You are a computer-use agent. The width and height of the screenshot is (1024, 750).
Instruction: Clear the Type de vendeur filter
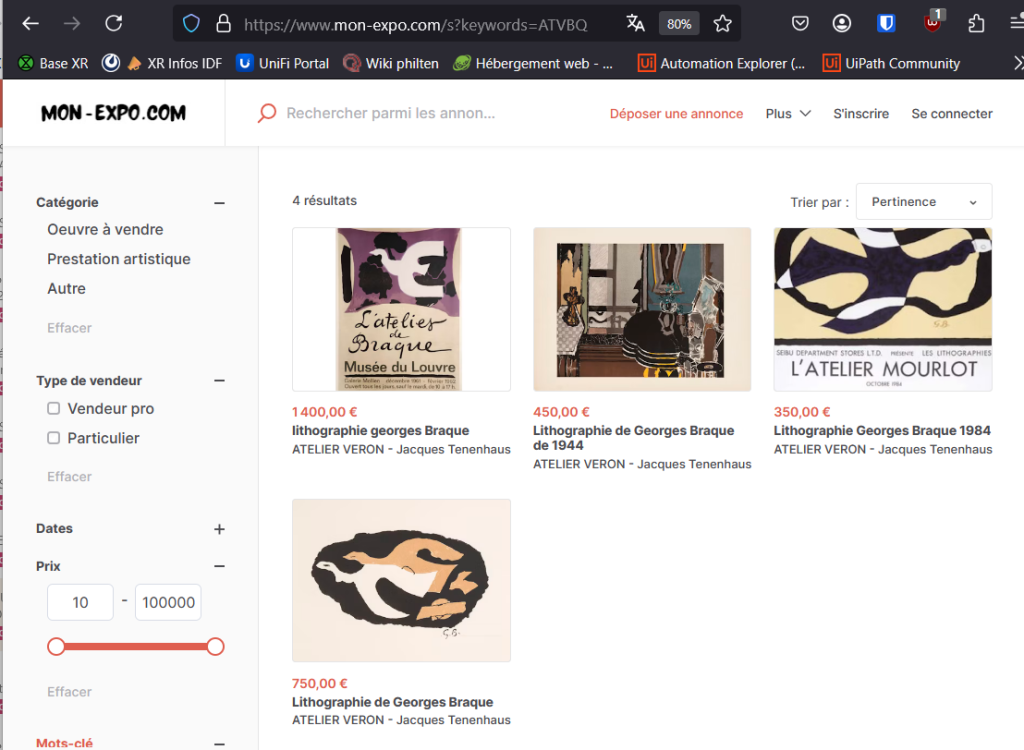click(x=69, y=476)
